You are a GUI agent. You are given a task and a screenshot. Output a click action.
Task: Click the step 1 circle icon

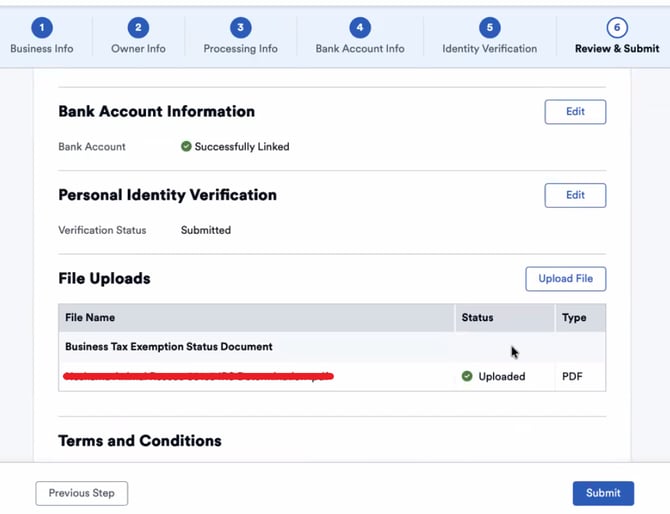pos(42,28)
